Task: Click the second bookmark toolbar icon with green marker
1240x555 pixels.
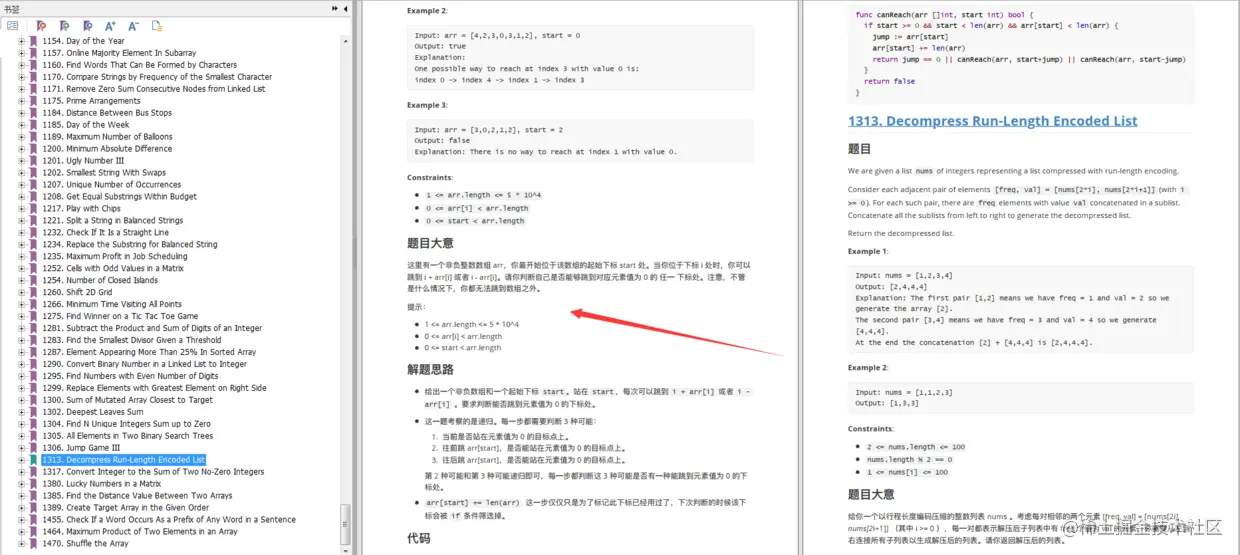Action: pos(64,25)
